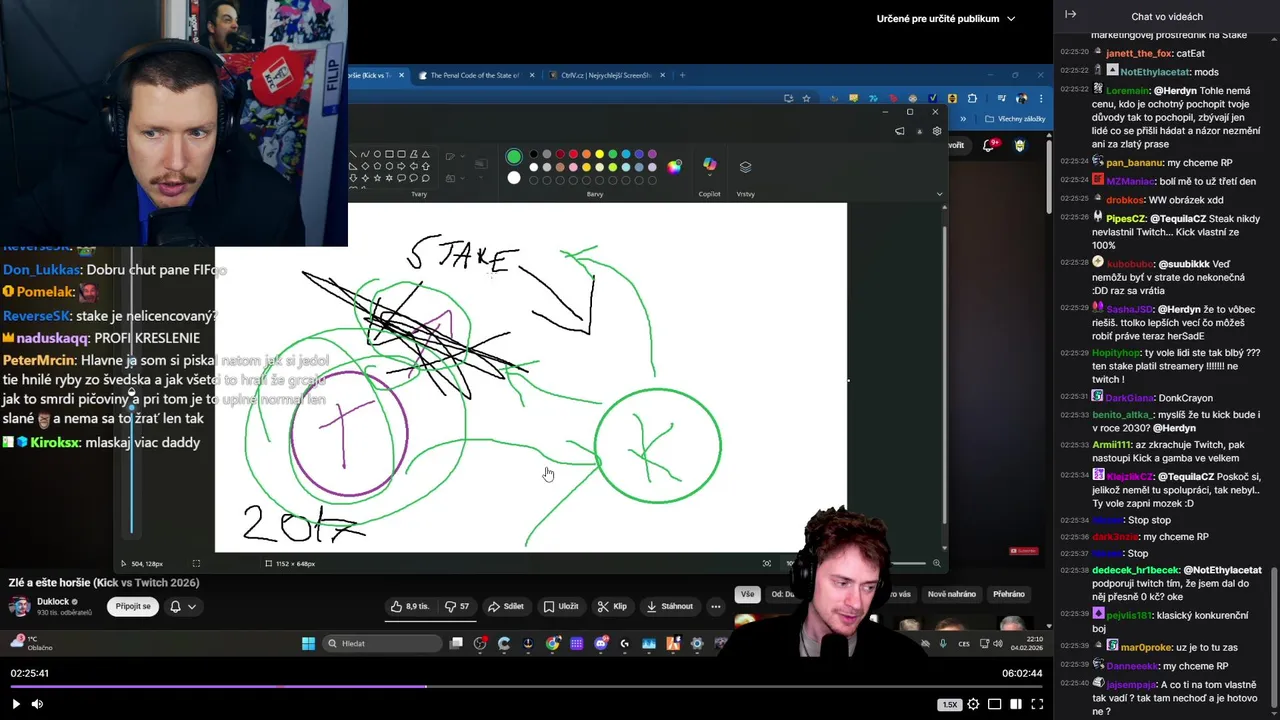The image size is (1280, 720).
Task: Select the right arrow shape in Paint
Action: (401, 166)
